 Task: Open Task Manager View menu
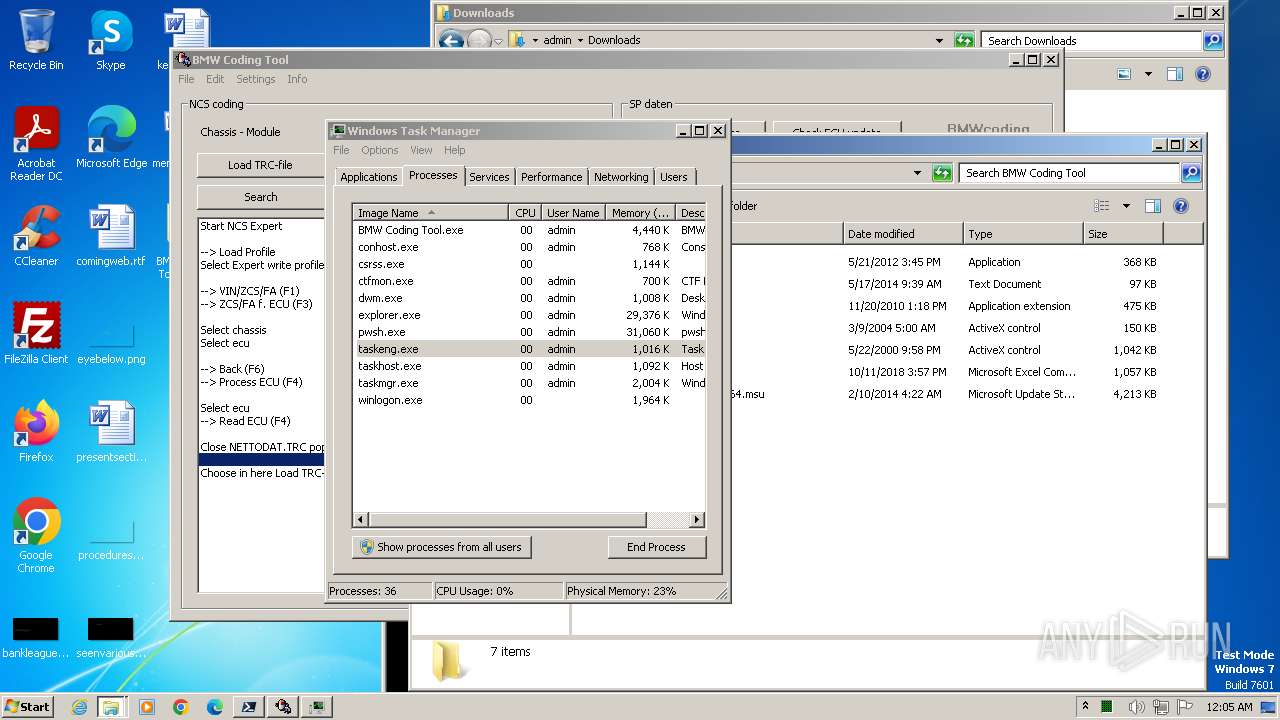point(421,150)
